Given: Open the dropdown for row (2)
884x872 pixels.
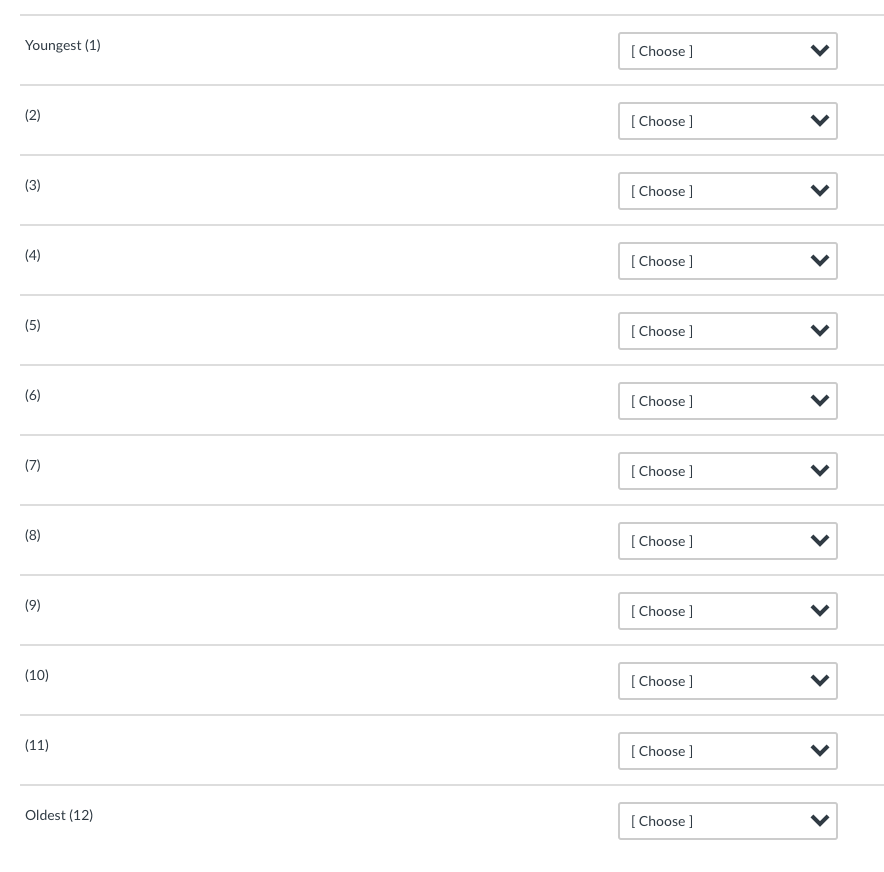Looking at the screenshot, I should point(727,121).
